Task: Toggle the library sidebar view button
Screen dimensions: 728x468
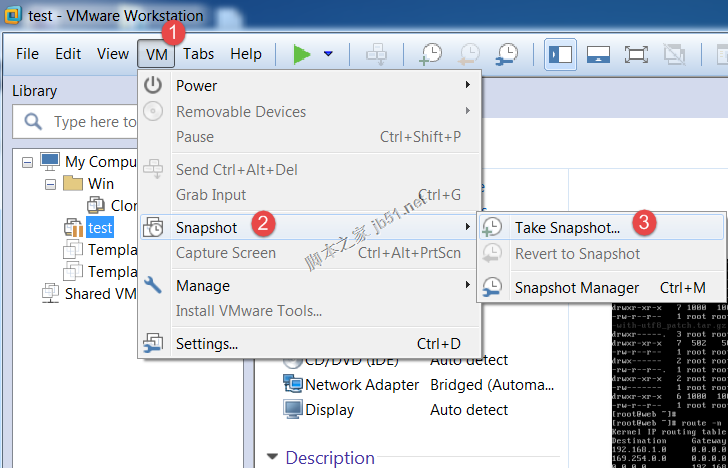Action: coord(560,54)
